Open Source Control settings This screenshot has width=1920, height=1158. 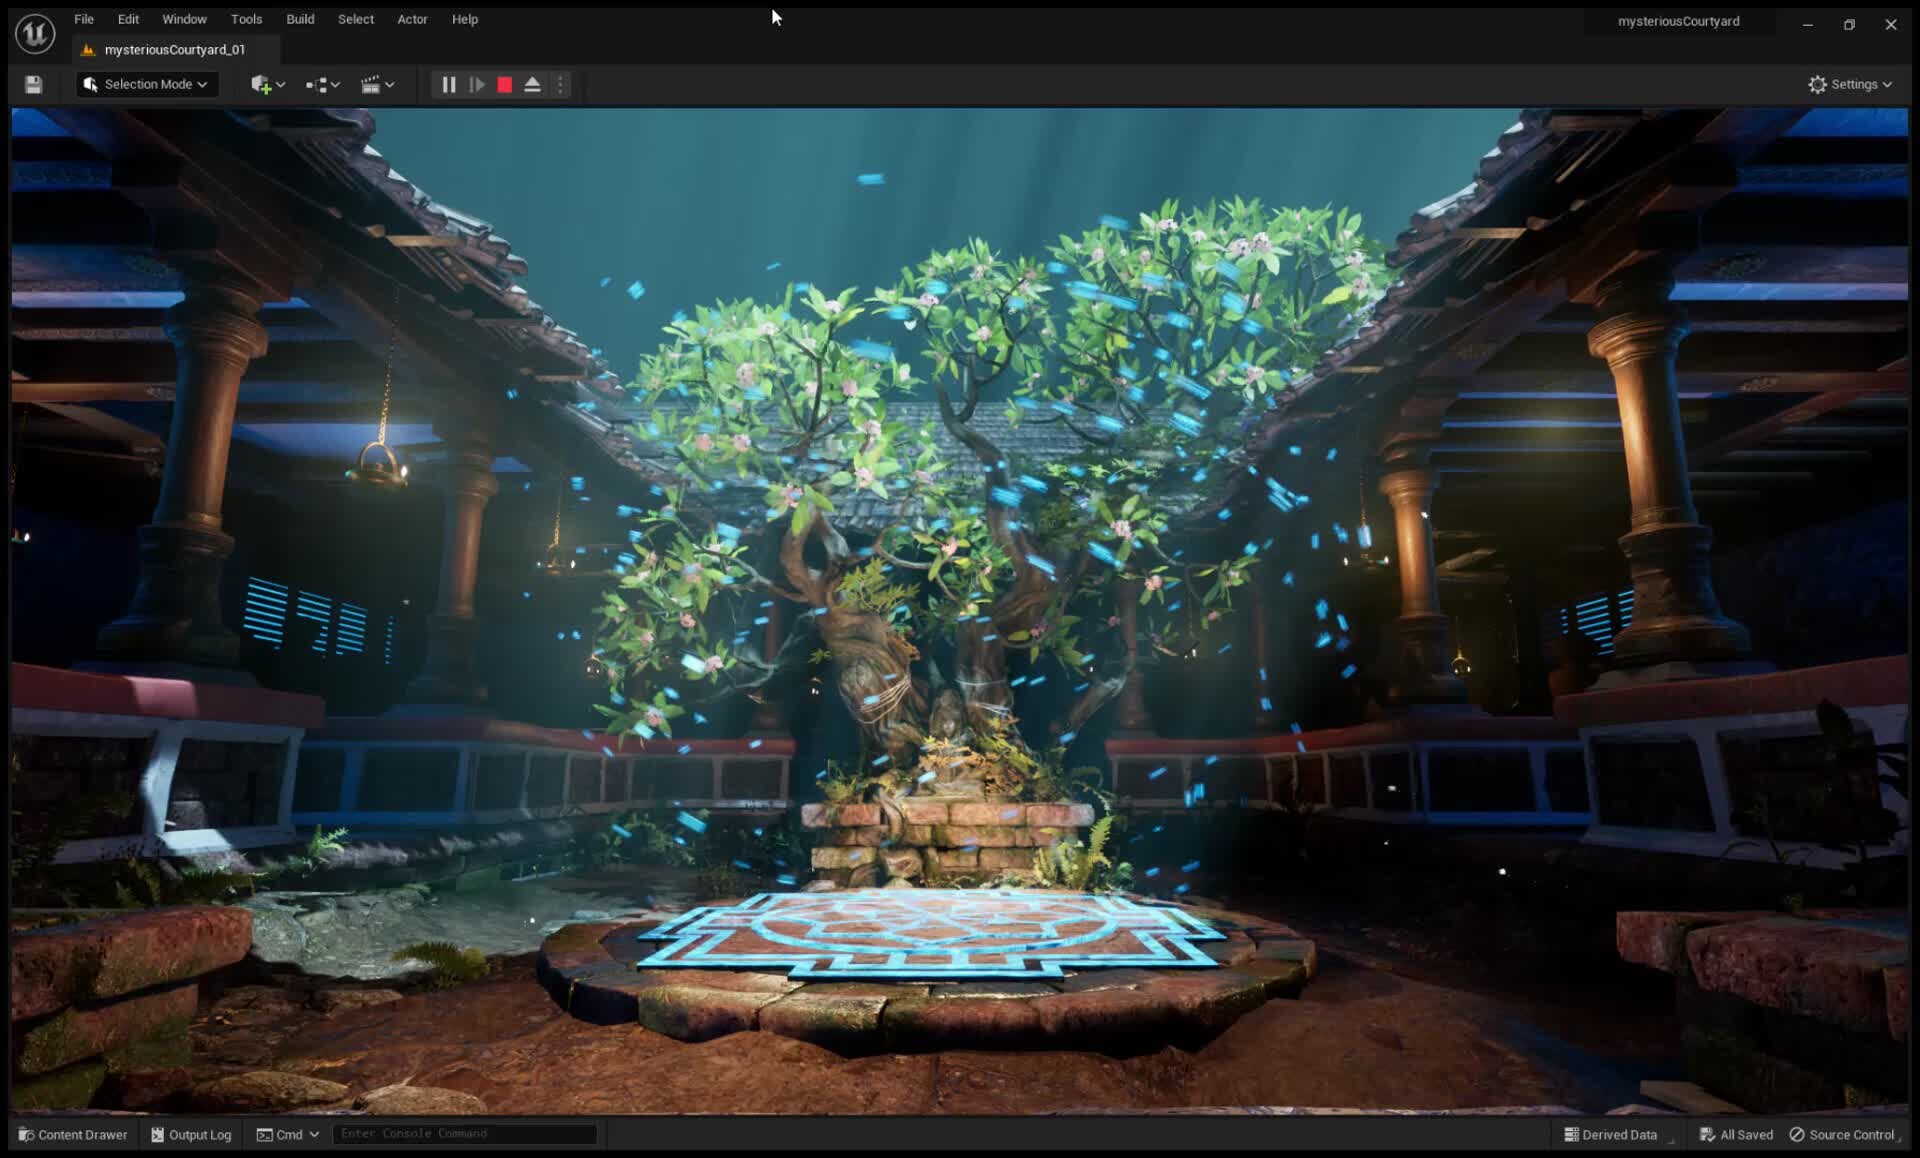(x=1845, y=1134)
